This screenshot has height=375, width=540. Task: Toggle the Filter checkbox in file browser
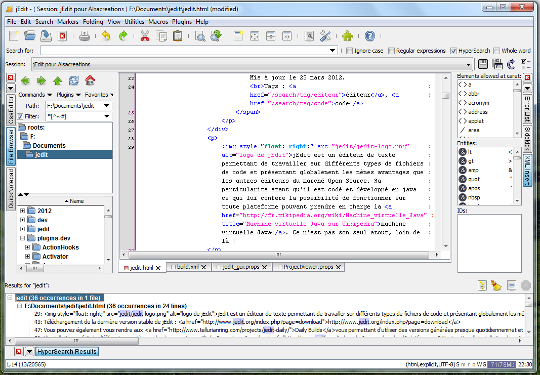[20, 116]
